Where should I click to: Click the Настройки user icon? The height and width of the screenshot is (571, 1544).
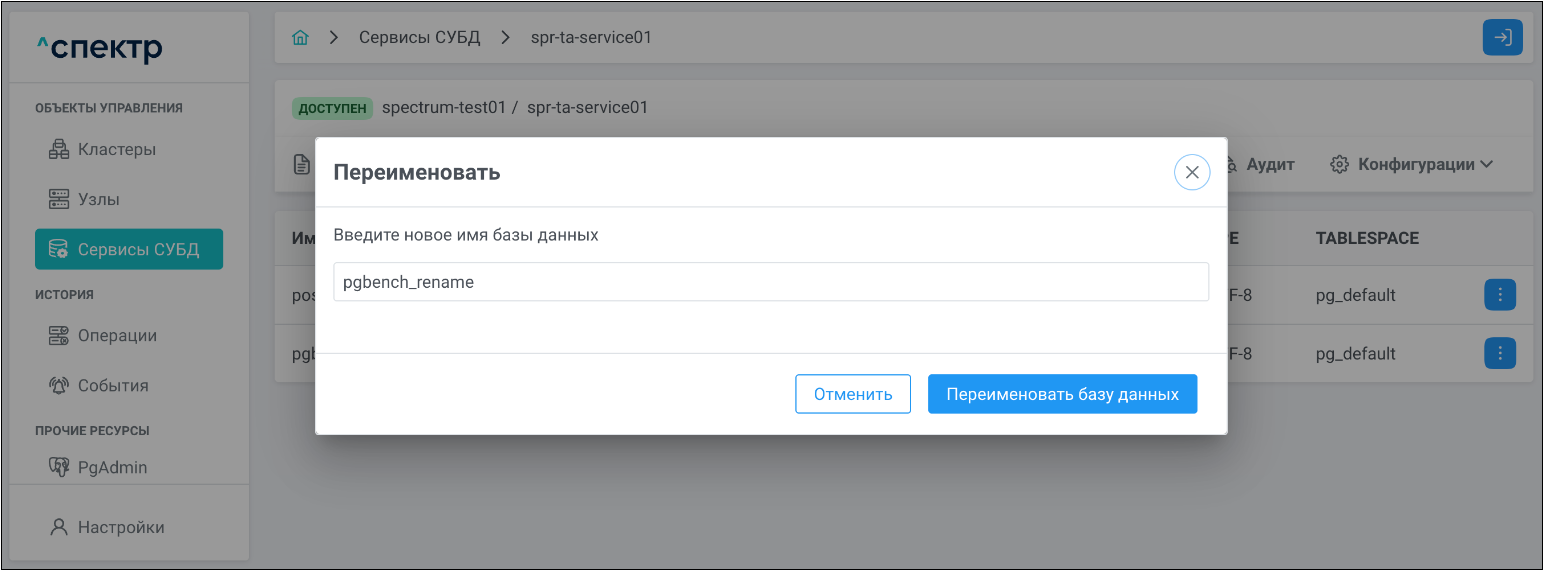[59, 527]
